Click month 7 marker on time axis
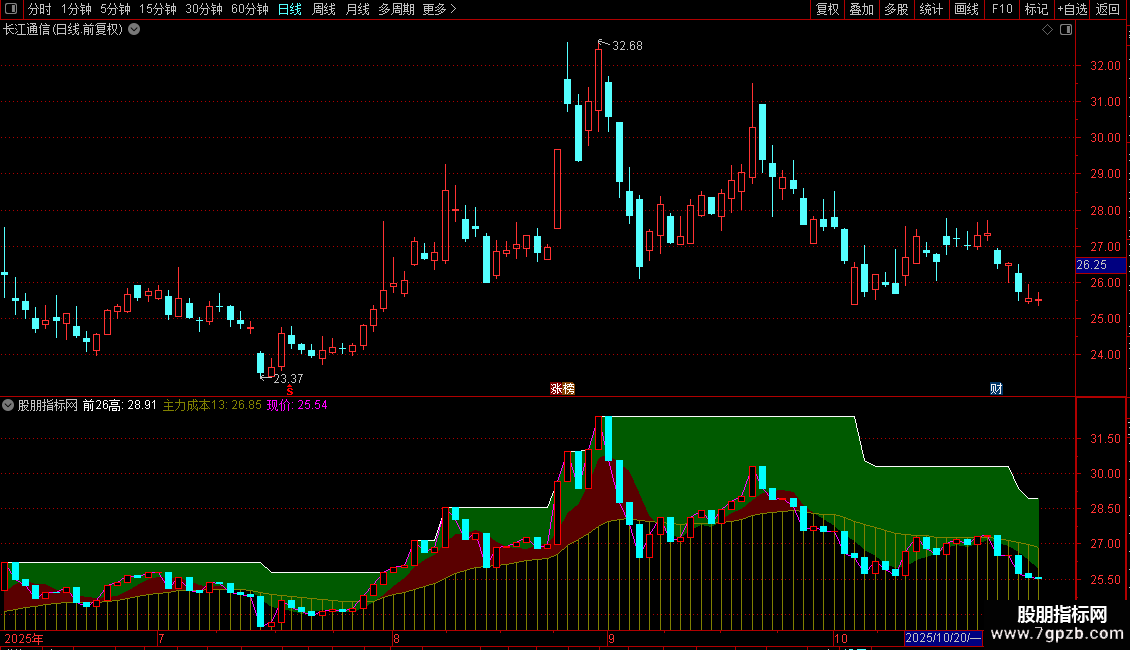The width and height of the screenshot is (1130, 650). tap(161, 638)
